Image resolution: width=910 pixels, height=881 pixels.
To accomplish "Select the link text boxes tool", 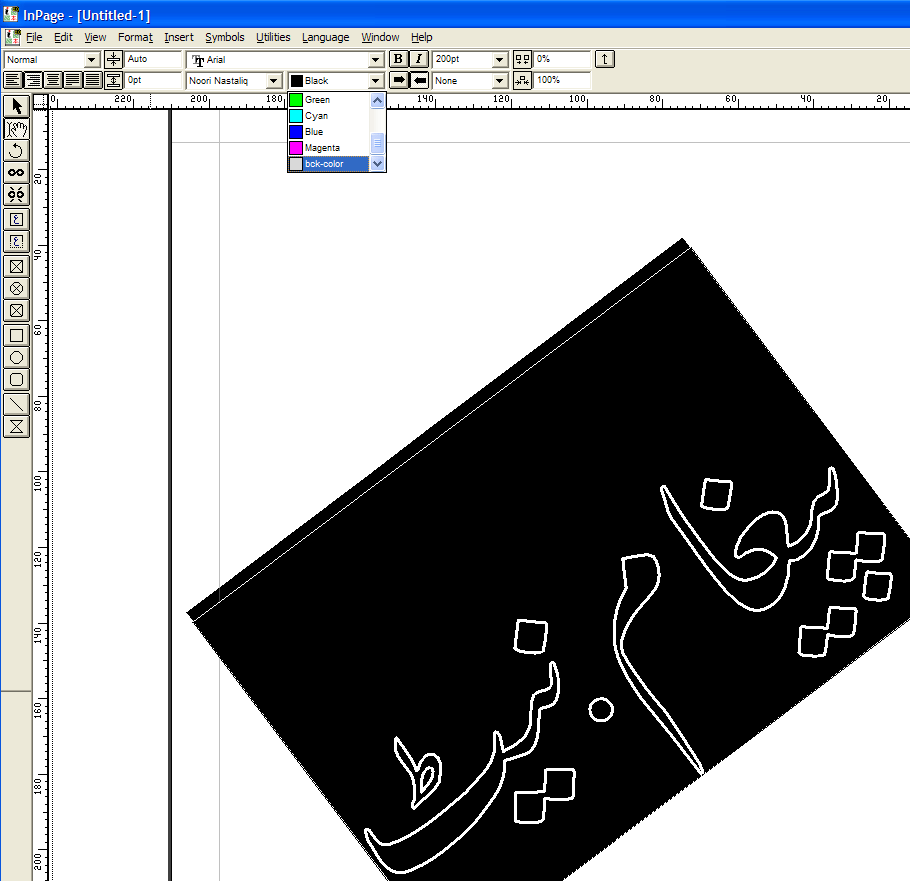I will coord(16,173).
